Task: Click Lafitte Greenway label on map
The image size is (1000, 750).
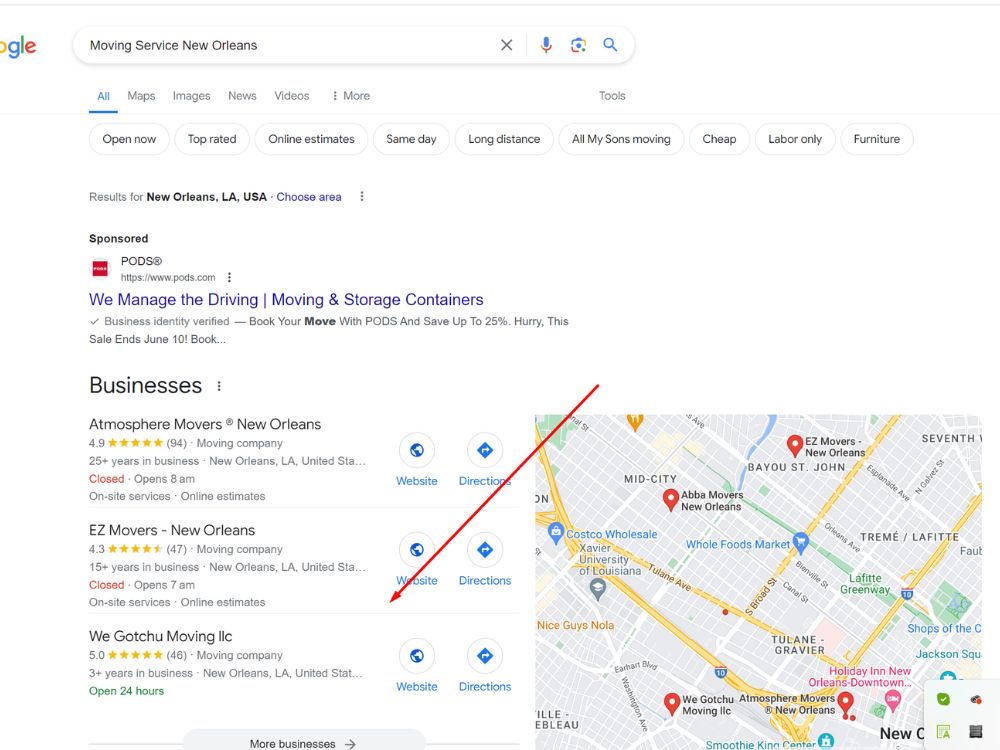Action: point(865,584)
